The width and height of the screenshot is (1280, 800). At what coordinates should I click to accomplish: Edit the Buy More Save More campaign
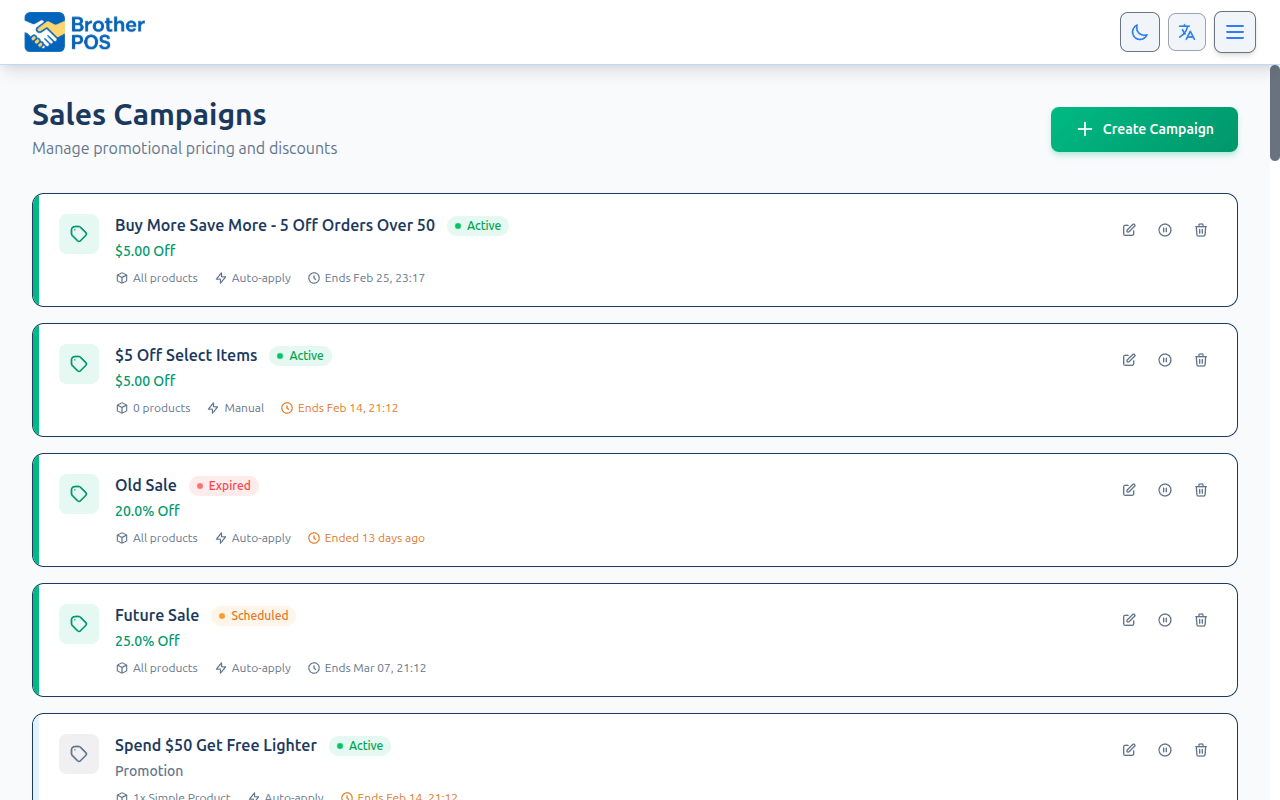click(1129, 230)
